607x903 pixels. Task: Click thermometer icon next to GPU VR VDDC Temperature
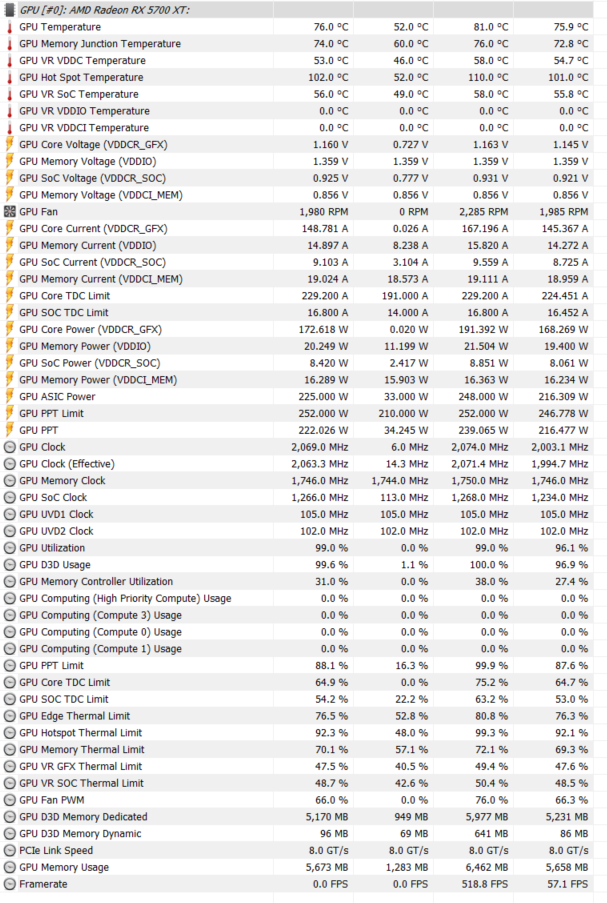(x=9, y=60)
